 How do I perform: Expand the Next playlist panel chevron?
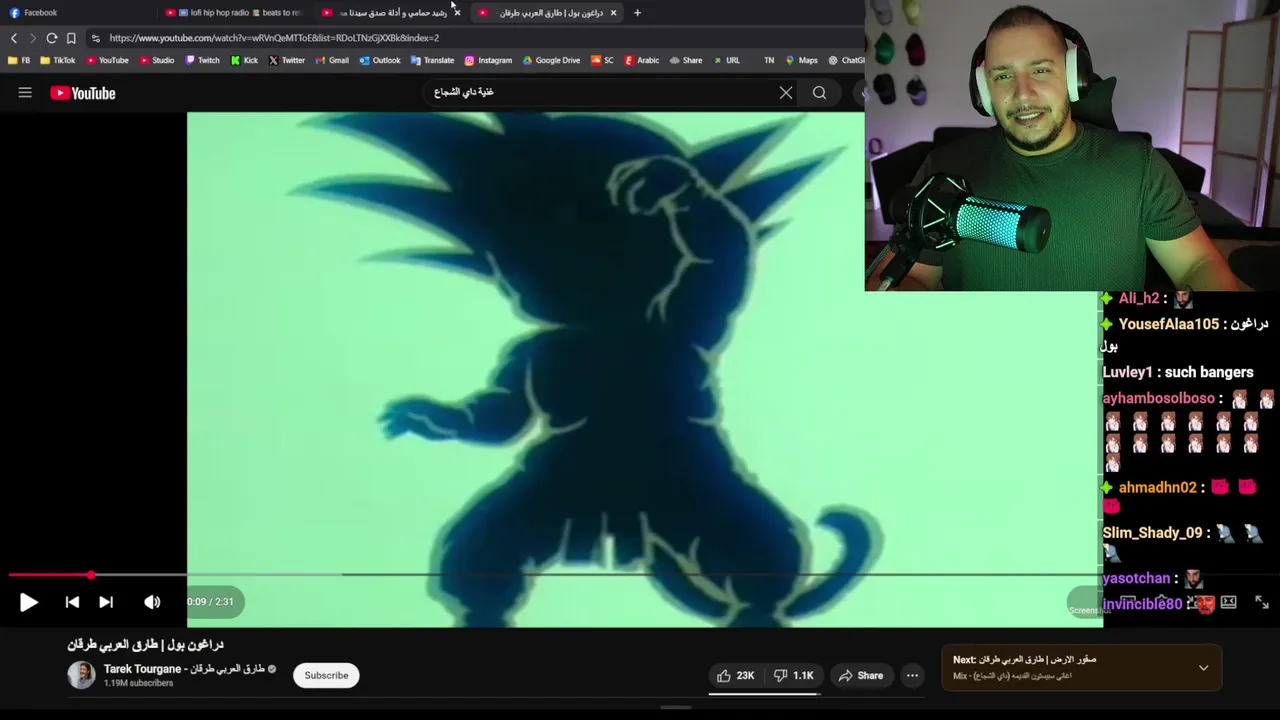(1203, 668)
